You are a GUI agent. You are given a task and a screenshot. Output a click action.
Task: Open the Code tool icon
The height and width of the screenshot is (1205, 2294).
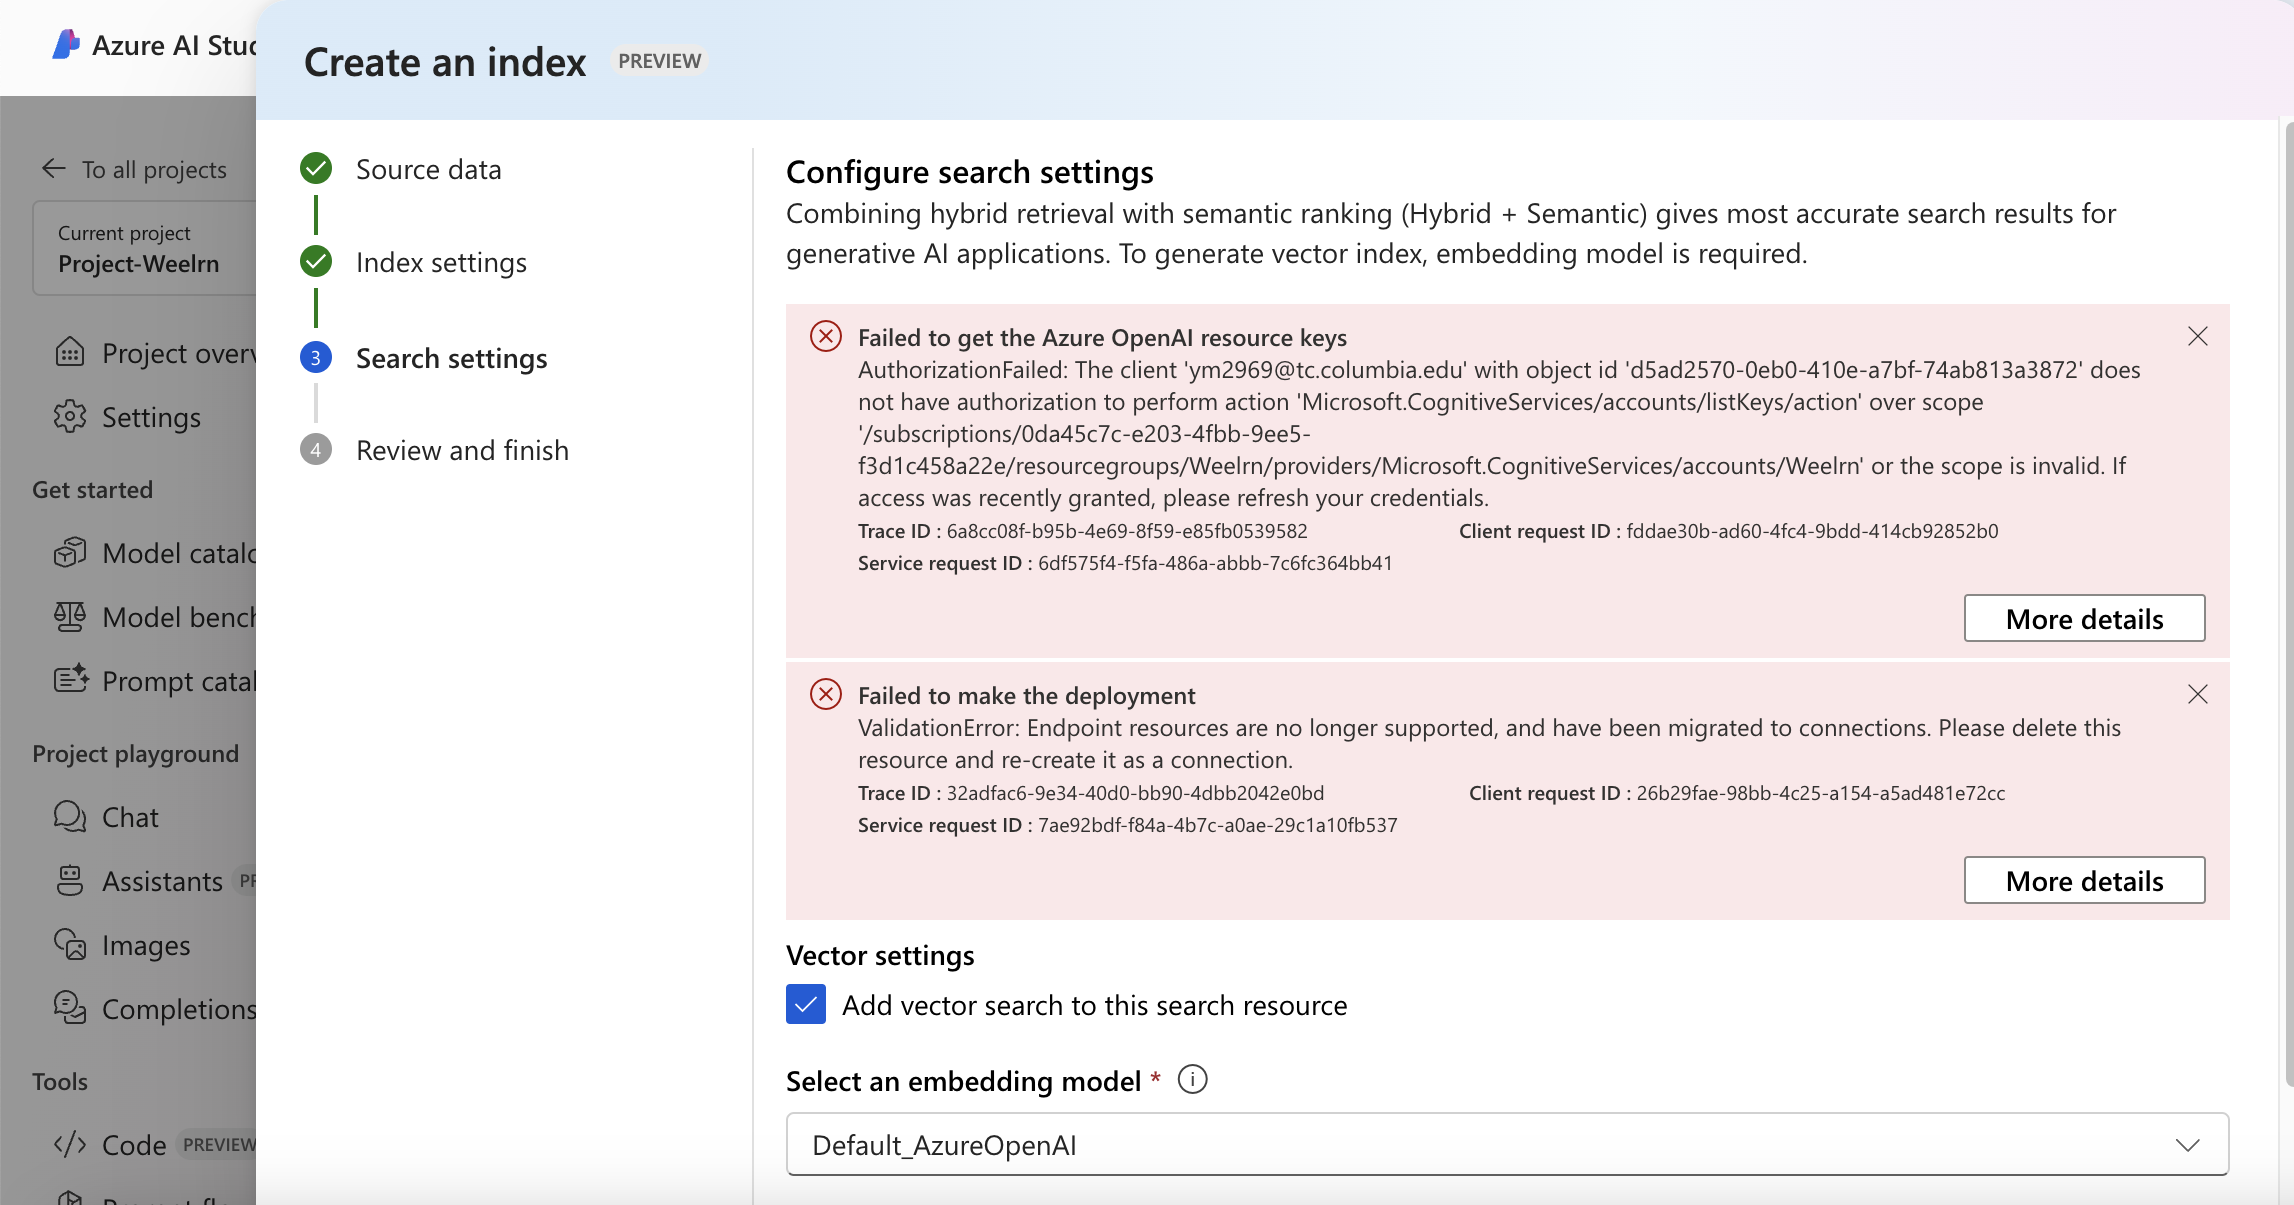click(69, 1144)
